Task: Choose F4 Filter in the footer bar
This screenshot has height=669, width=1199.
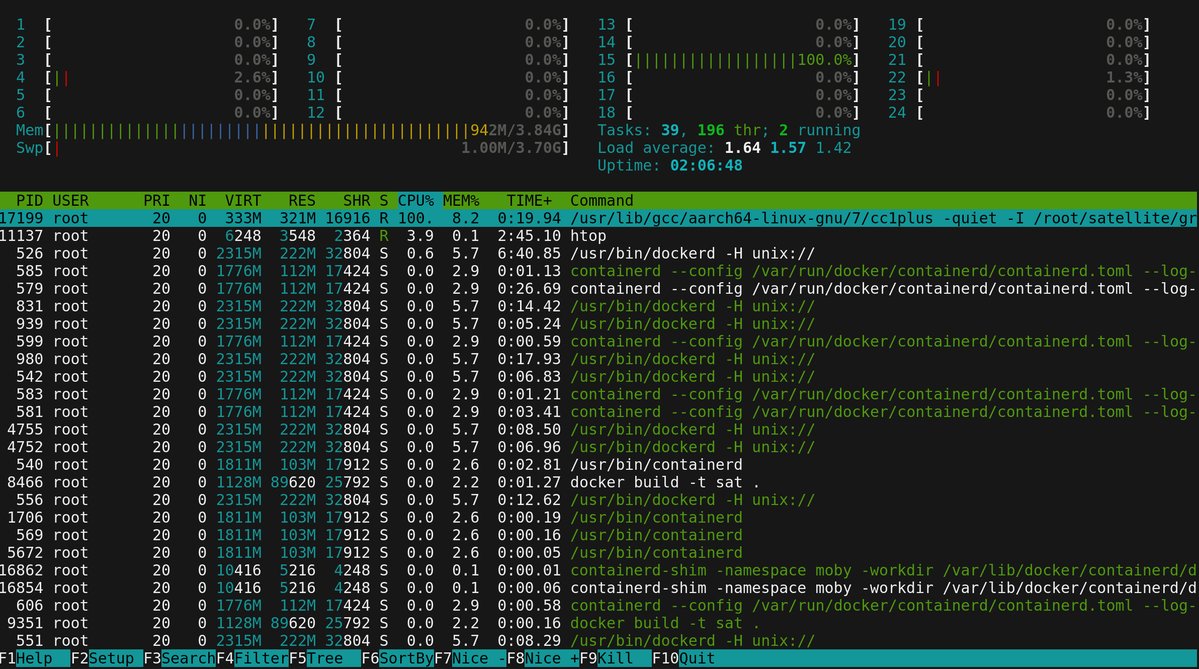Action: tap(252, 658)
